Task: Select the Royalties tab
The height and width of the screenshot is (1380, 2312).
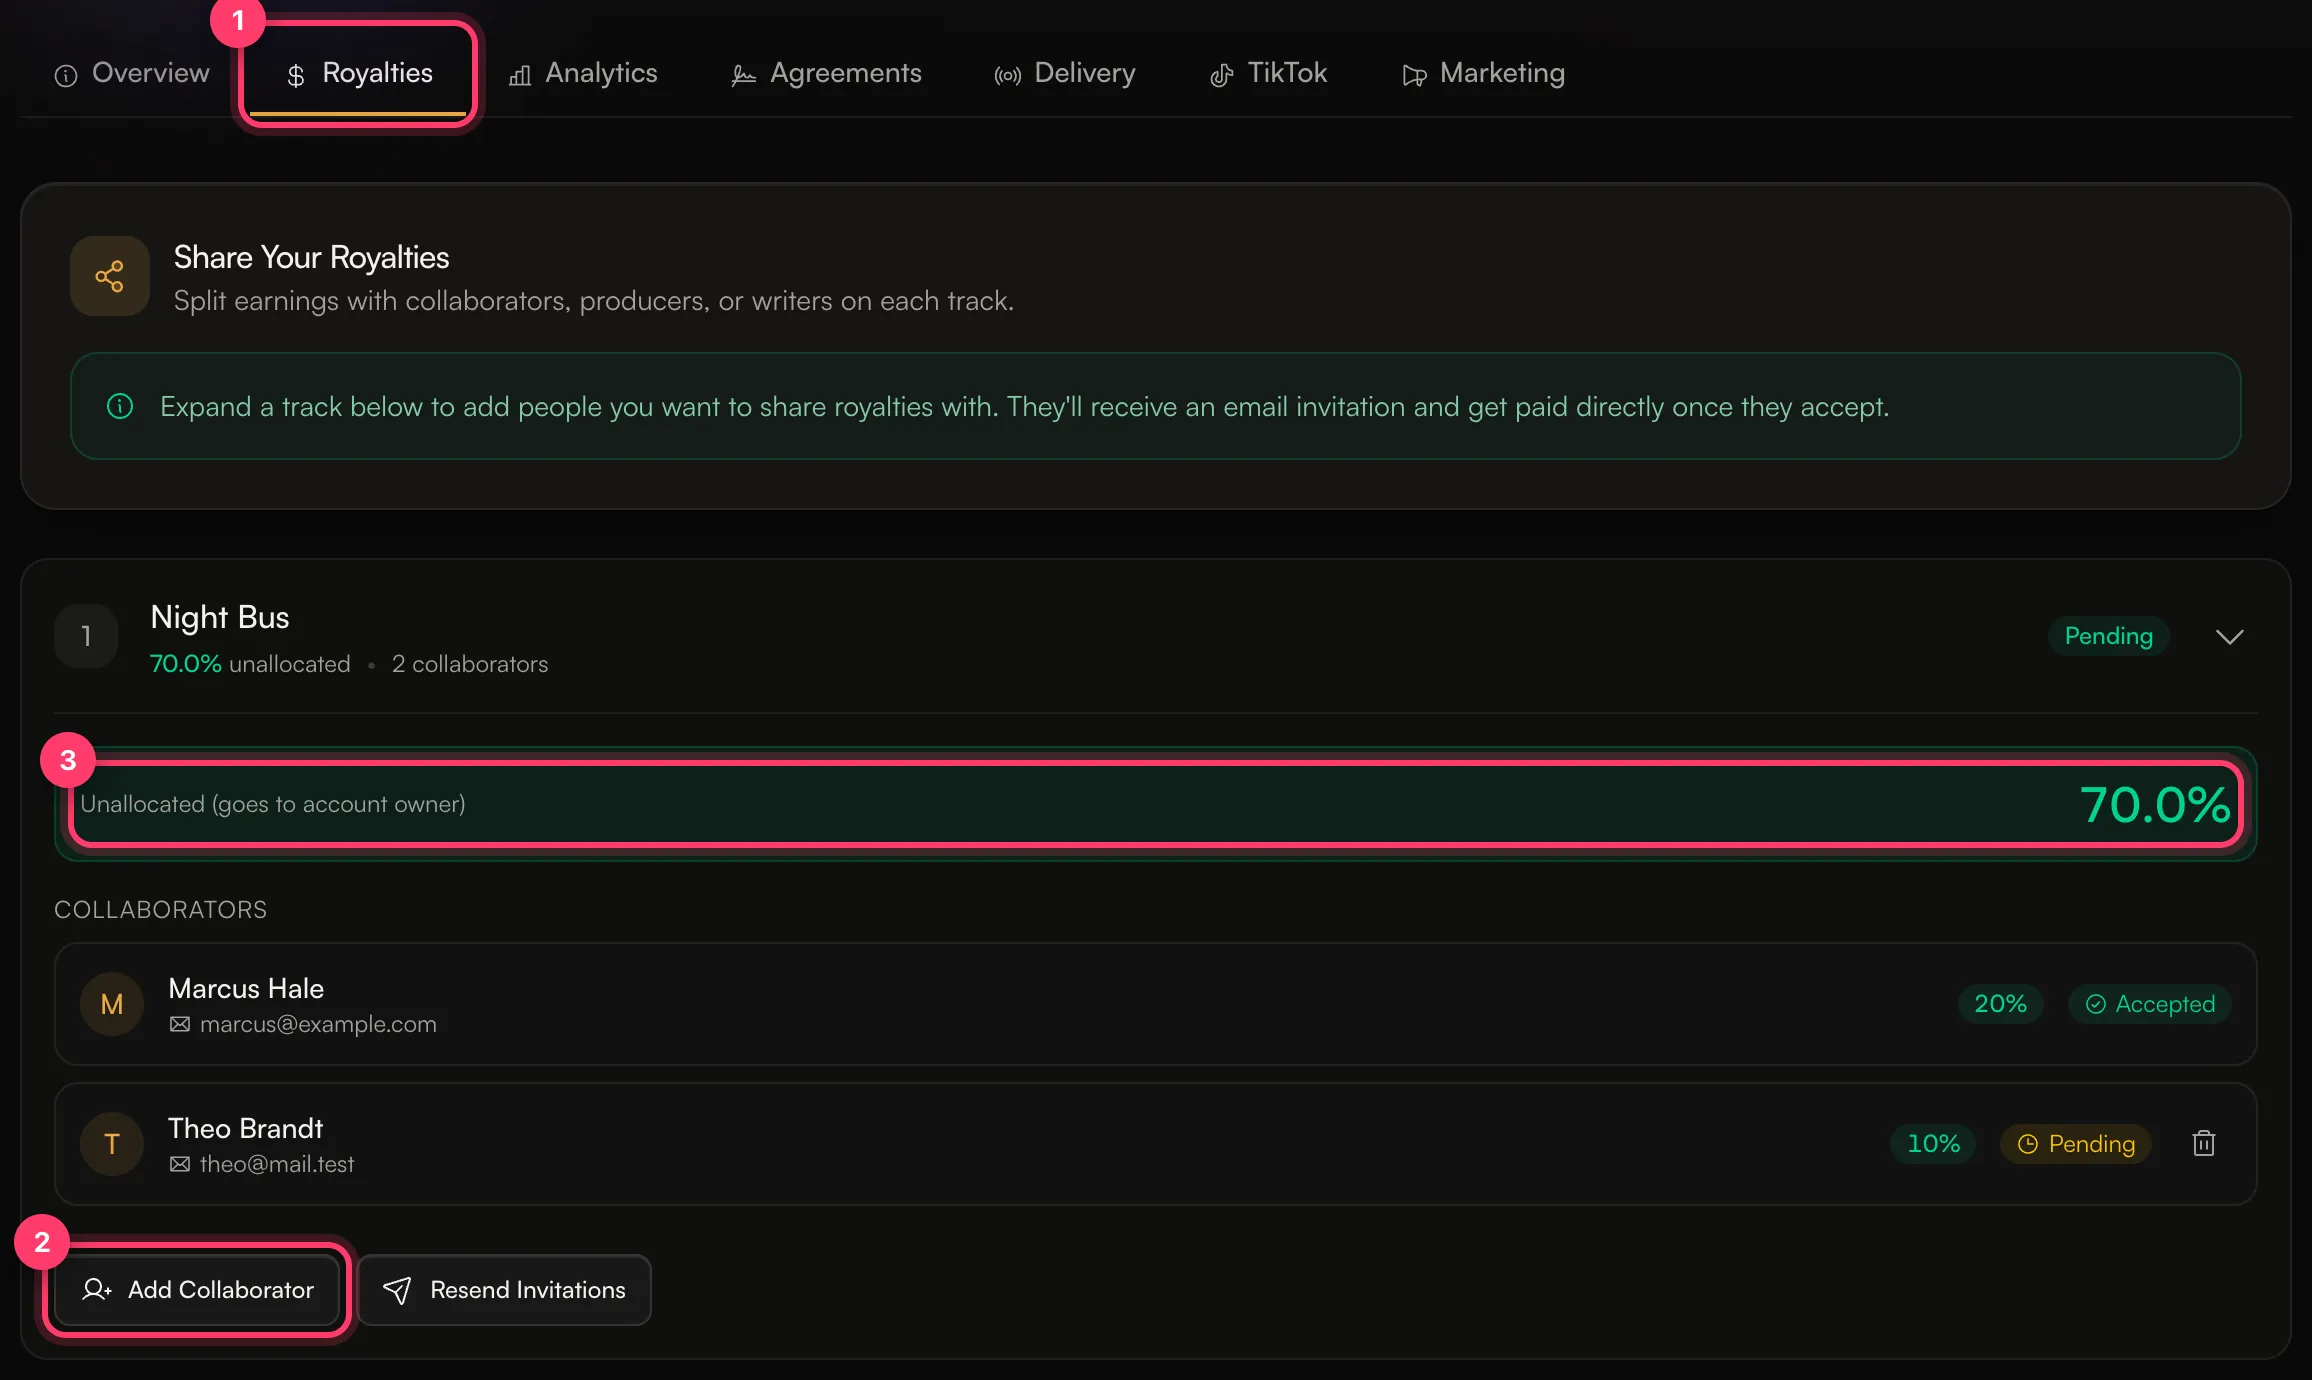Action: 358,73
